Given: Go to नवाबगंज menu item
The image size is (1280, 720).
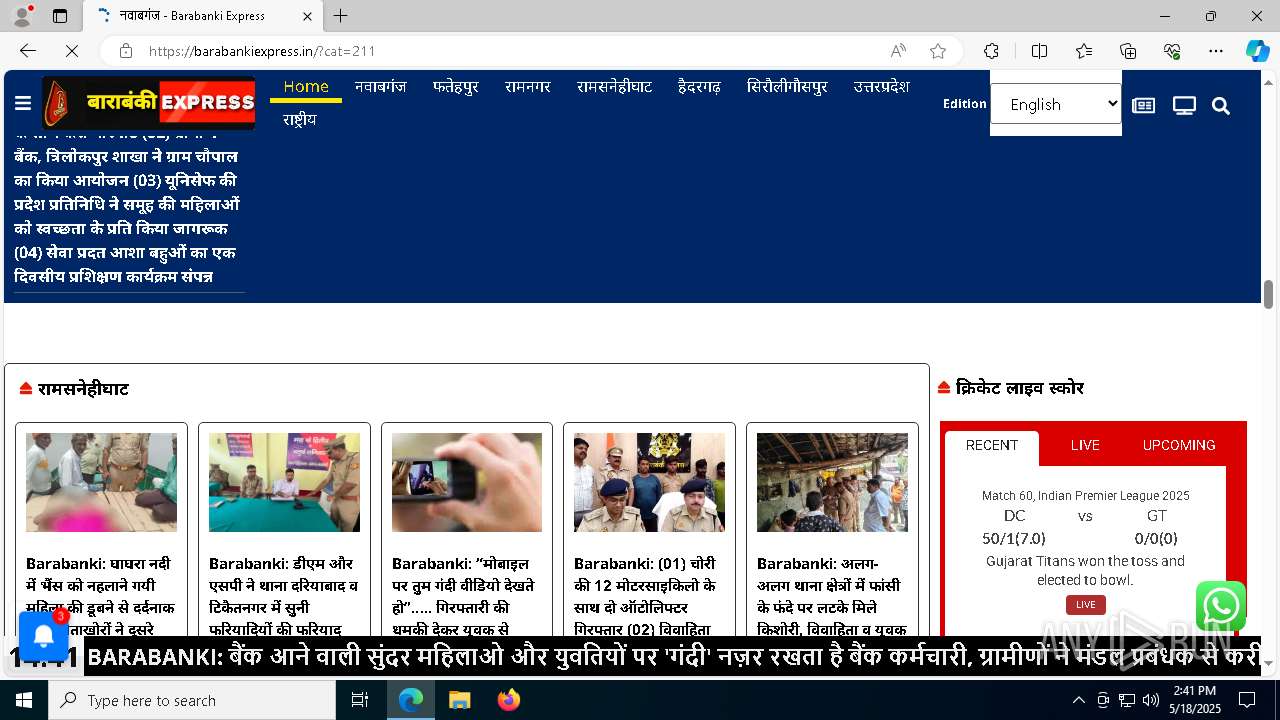Looking at the screenshot, I should pos(381,87).
